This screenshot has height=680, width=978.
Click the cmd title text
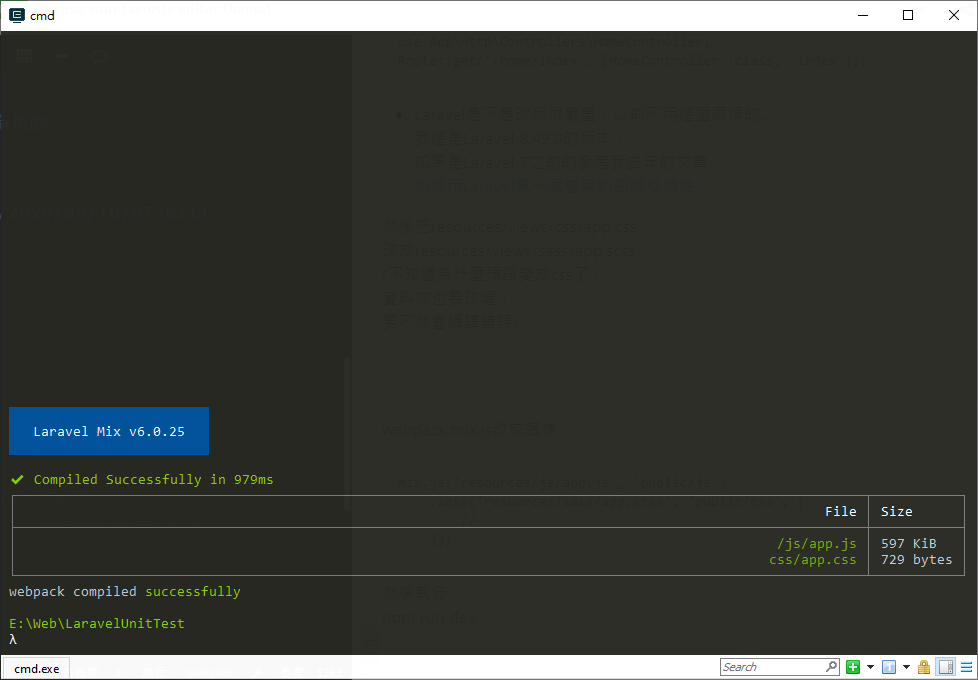[x=42, y=16]
